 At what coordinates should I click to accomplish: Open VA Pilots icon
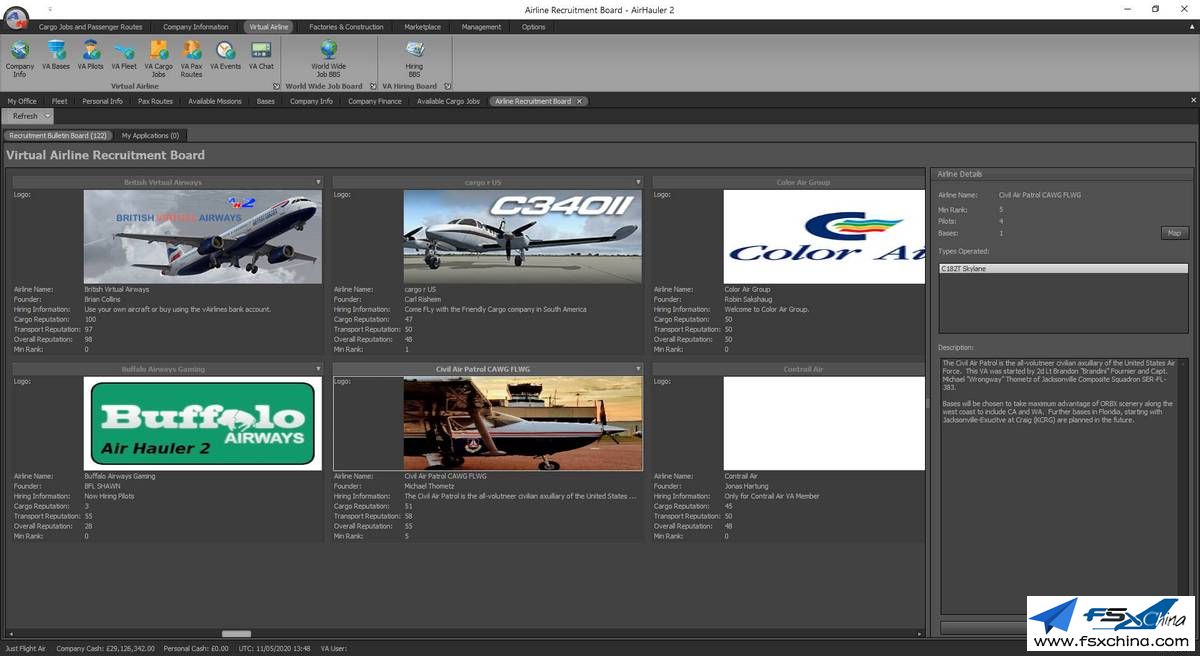click(x=91, y=56)
